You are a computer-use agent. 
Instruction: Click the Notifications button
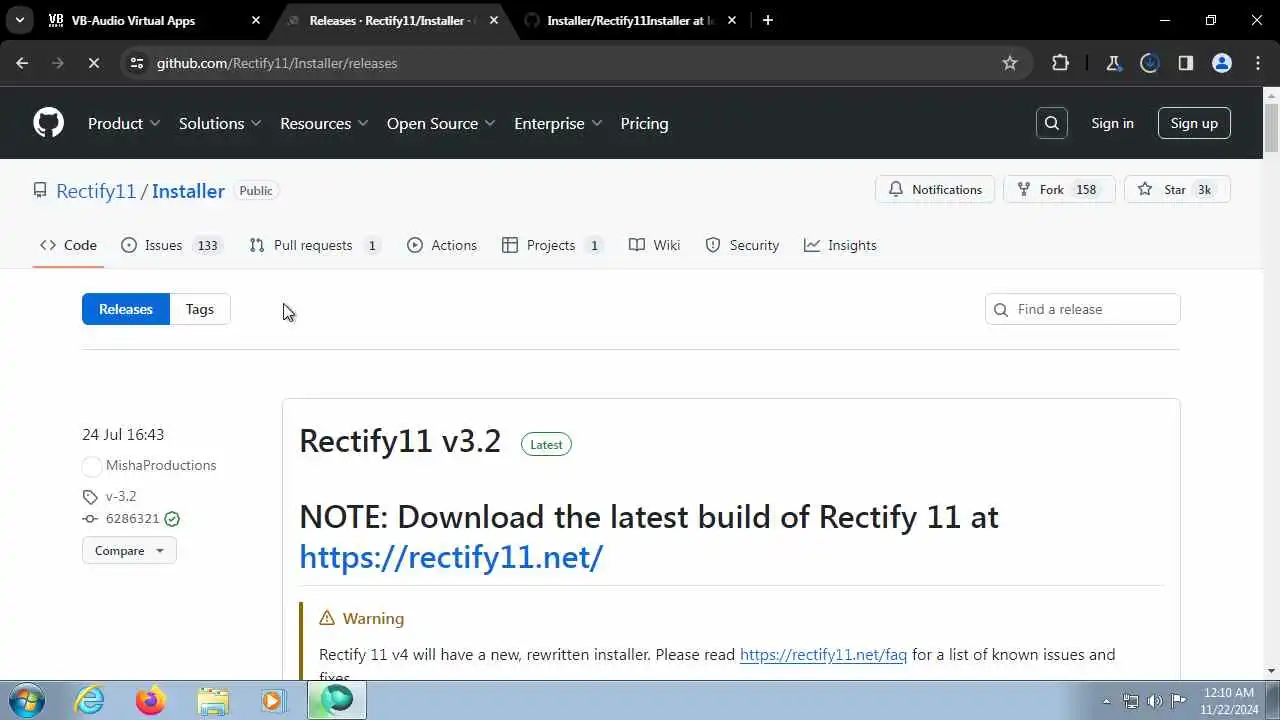(x=935, y=189)
